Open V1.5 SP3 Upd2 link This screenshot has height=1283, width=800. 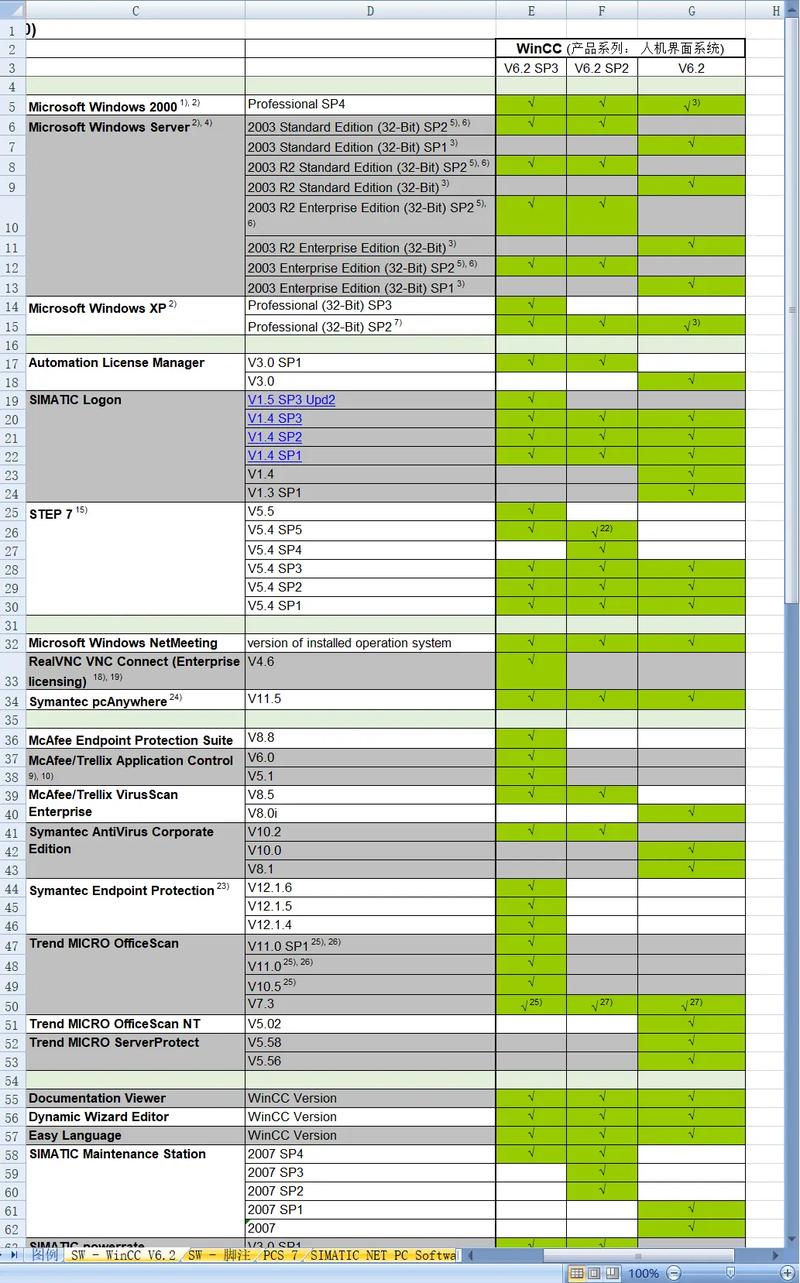tap(291, 400)
